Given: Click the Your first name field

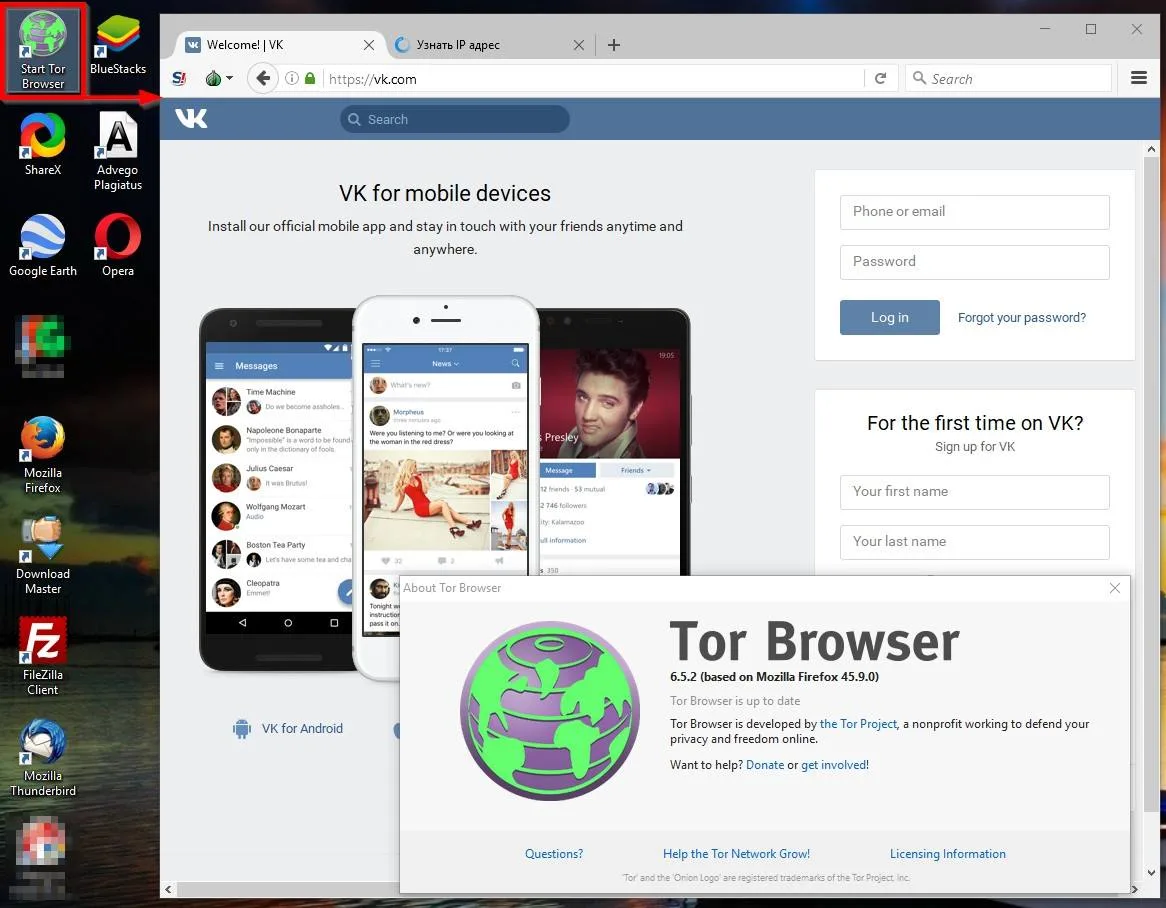Looking at the screenshot, I should (x=974, y=492).
